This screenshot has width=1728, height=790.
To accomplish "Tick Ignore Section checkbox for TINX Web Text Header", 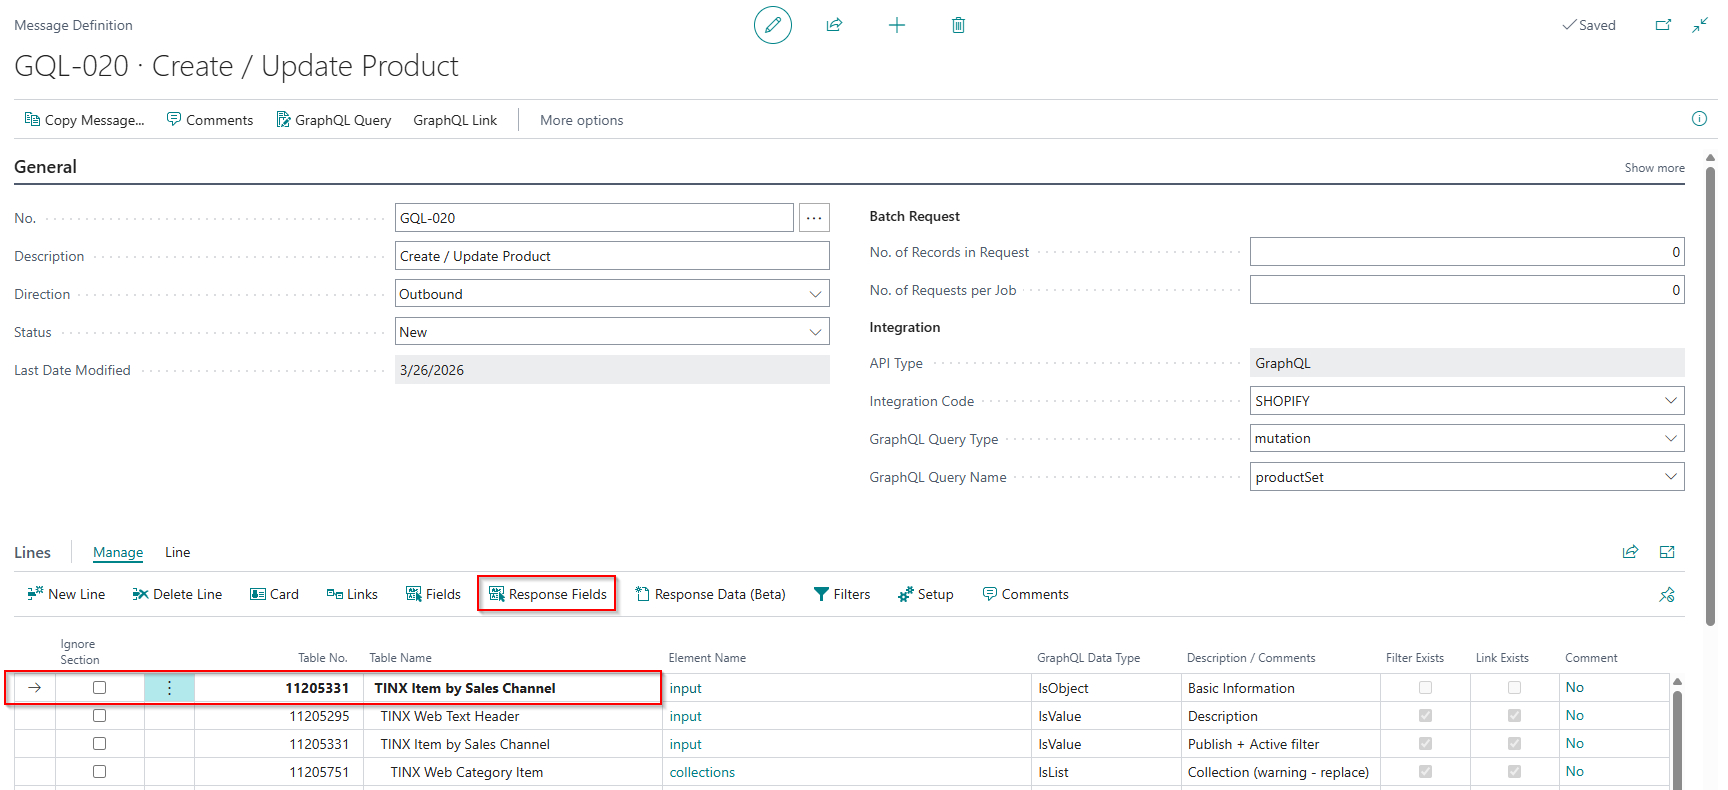I will (x=99, y=716).
